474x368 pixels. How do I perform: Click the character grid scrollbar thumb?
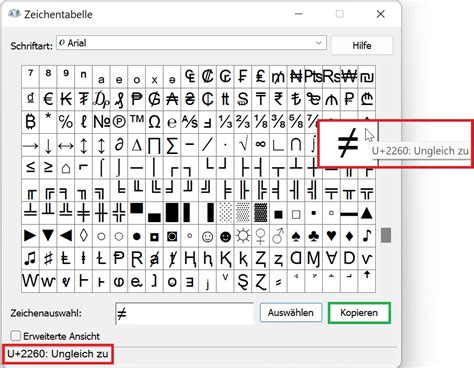386,235
